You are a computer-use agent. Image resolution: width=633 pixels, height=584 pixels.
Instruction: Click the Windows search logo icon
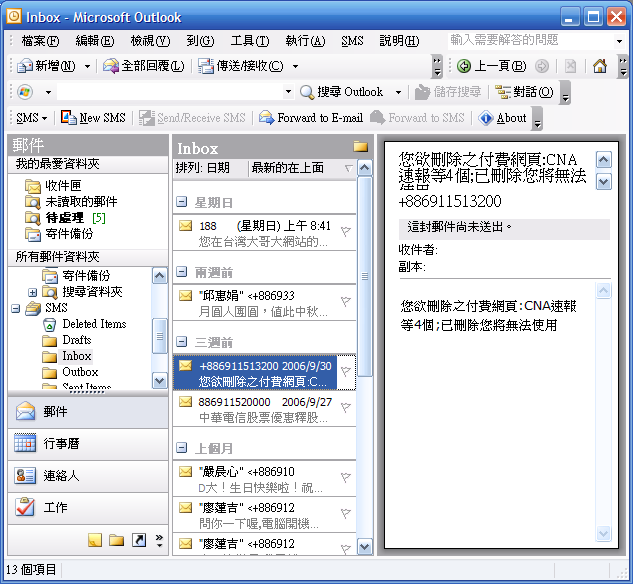click(25, 92)
